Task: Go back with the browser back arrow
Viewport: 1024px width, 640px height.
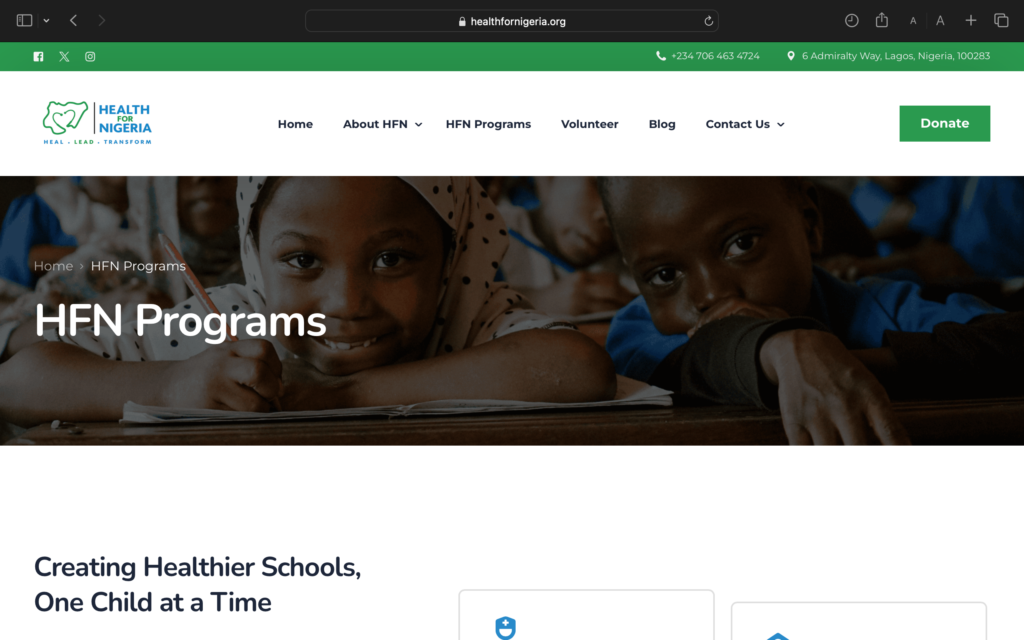Action: [74, 20]
